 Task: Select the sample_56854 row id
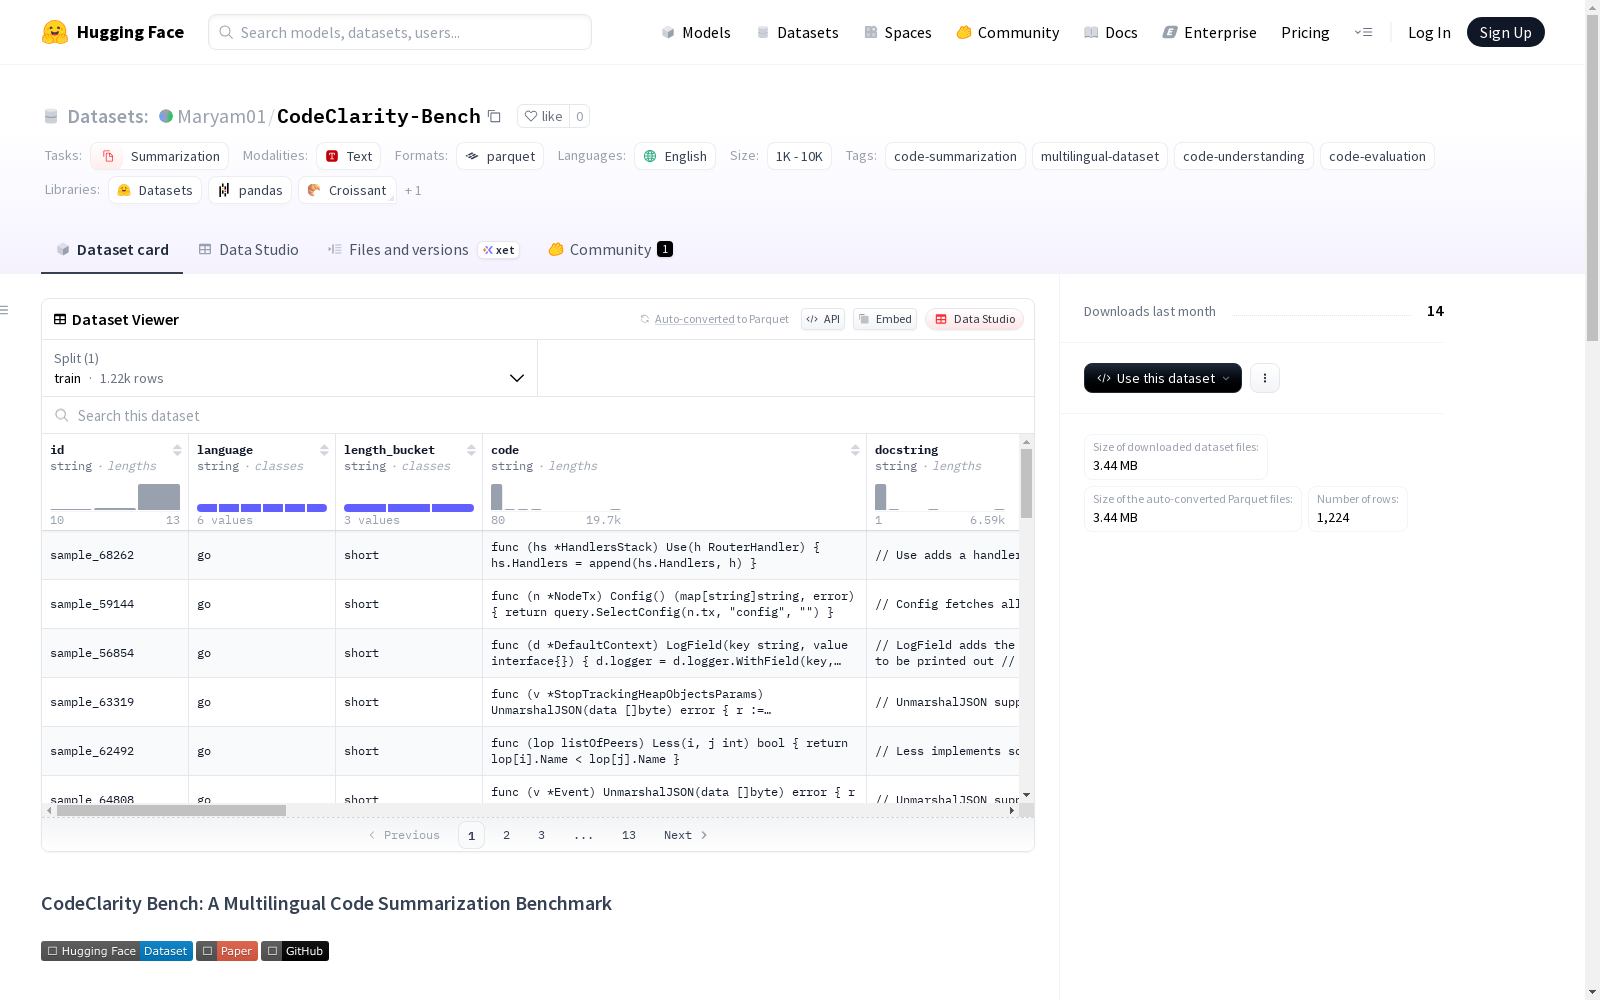(115, 653)
